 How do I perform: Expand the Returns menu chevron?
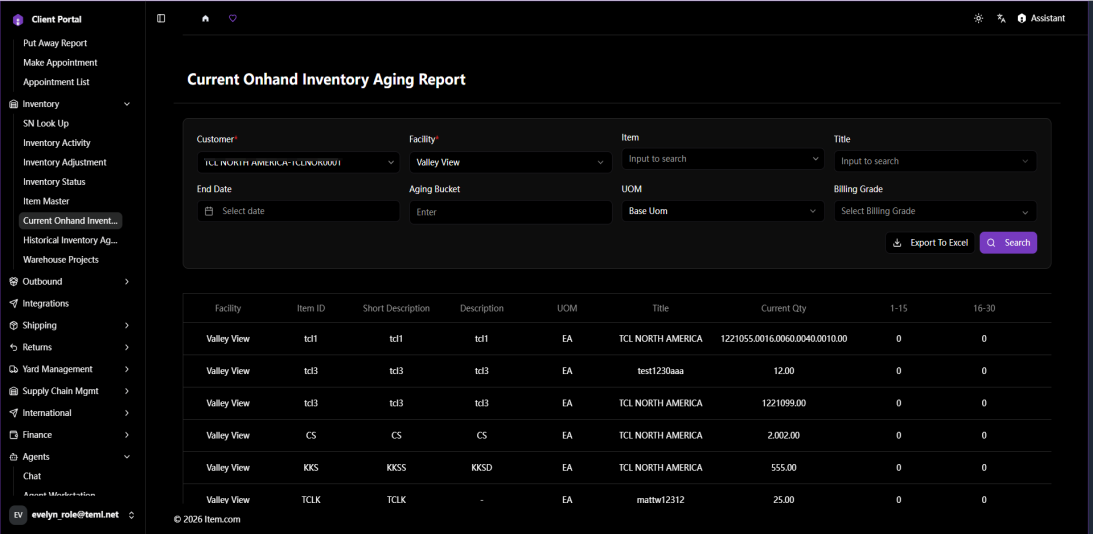tap(127, 347)
